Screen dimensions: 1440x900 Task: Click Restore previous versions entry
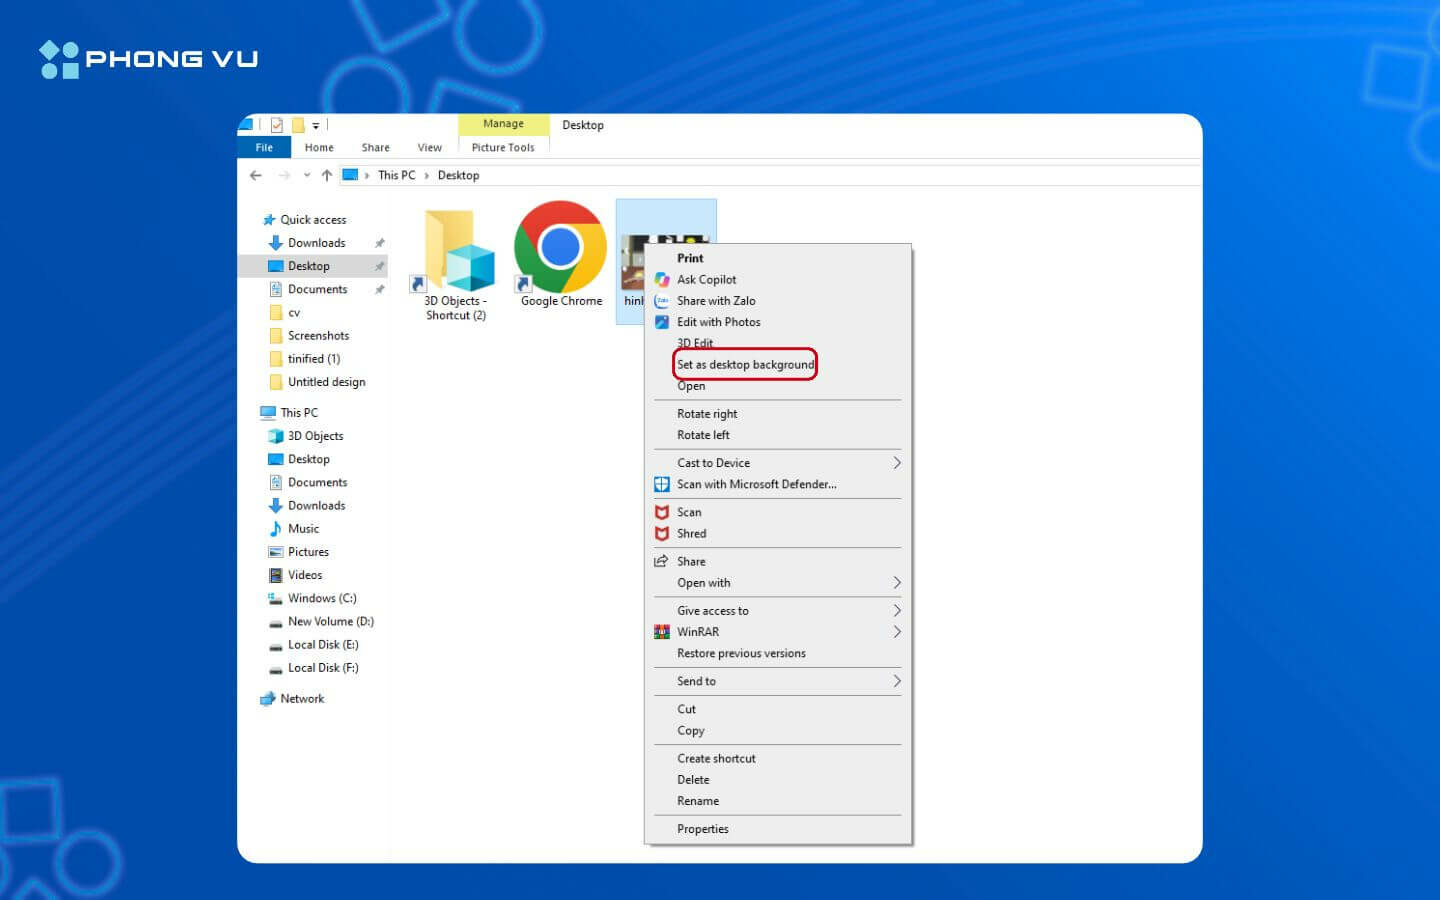click(x=741, y=654)
